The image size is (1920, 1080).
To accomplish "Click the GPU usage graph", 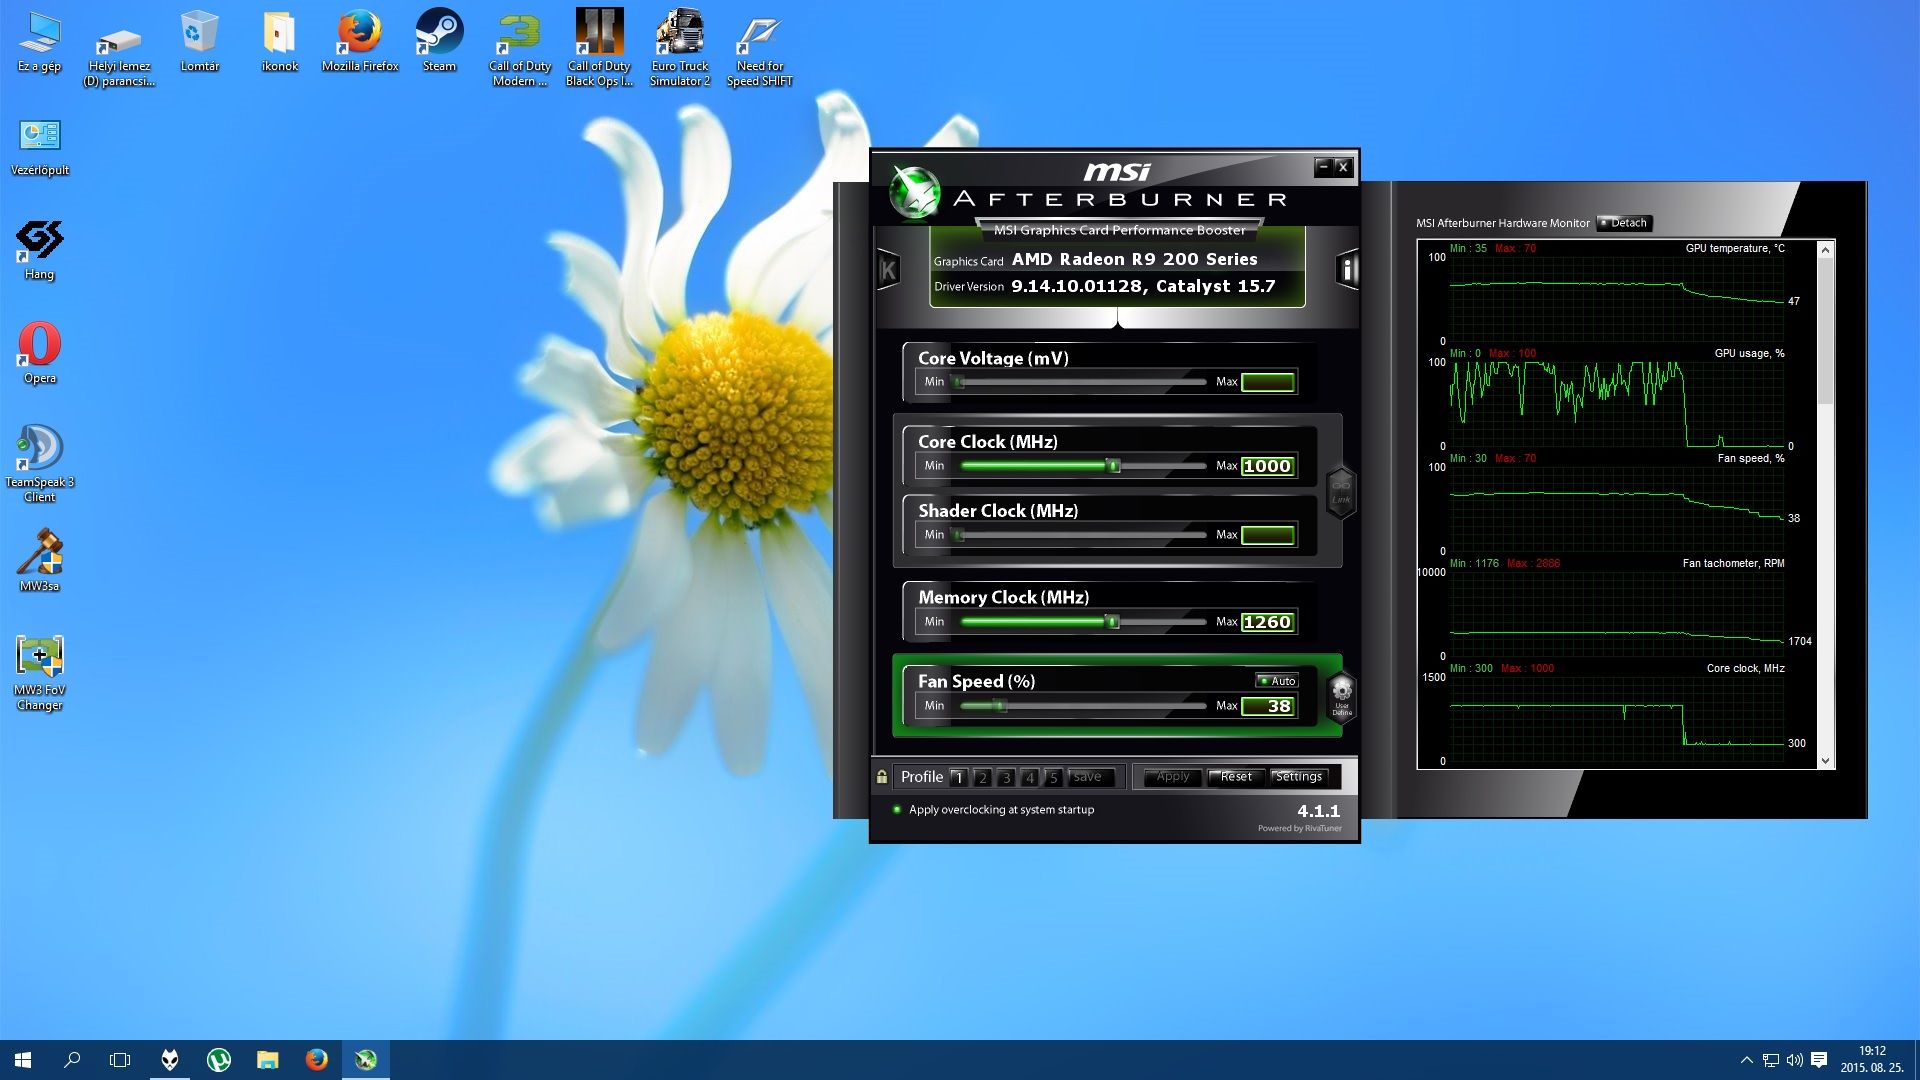I will (x=1617, y=404).
